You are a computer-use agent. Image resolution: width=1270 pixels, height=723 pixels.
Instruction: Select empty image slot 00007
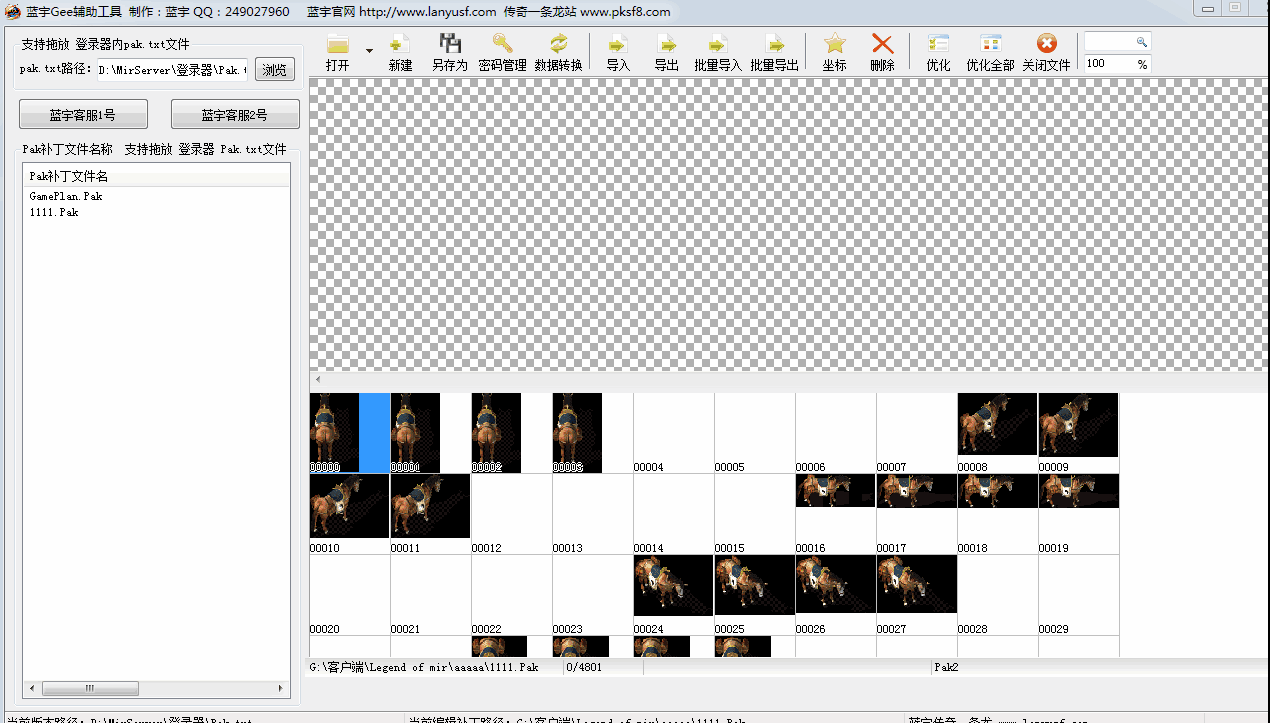click(x=916, y=432)
